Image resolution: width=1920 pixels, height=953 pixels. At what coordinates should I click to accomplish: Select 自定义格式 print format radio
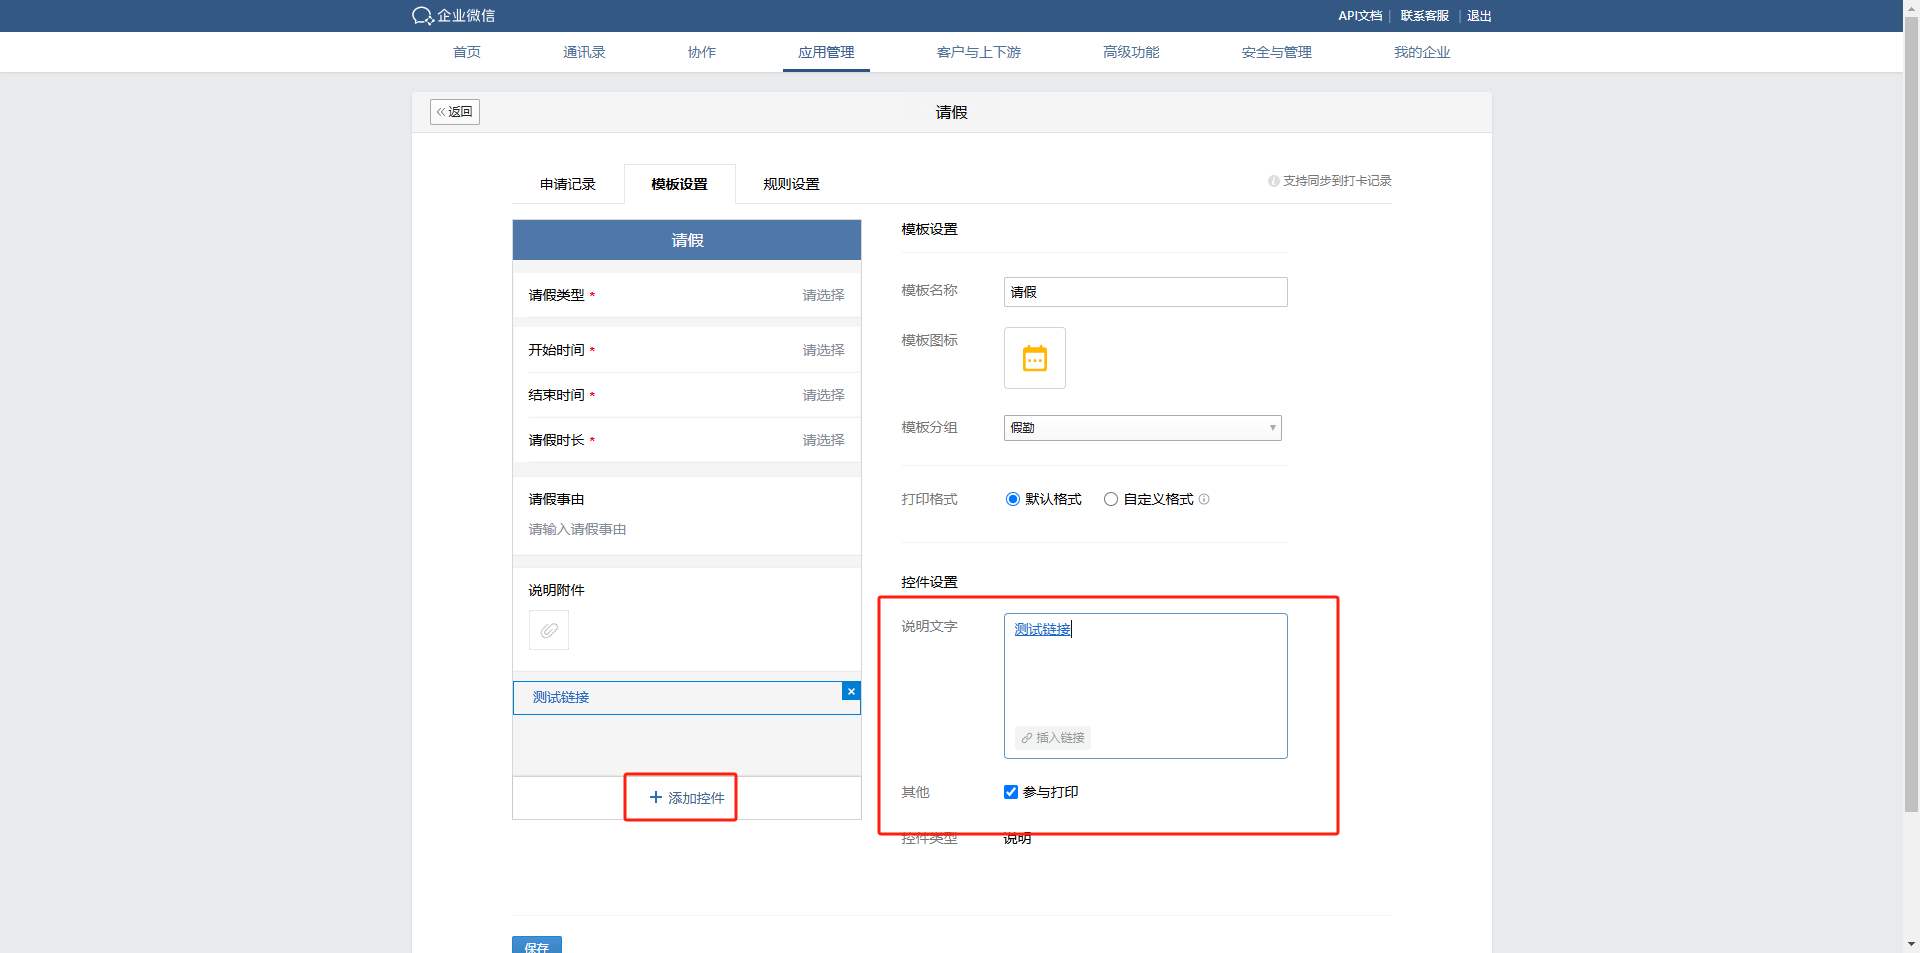[1111, 499]
